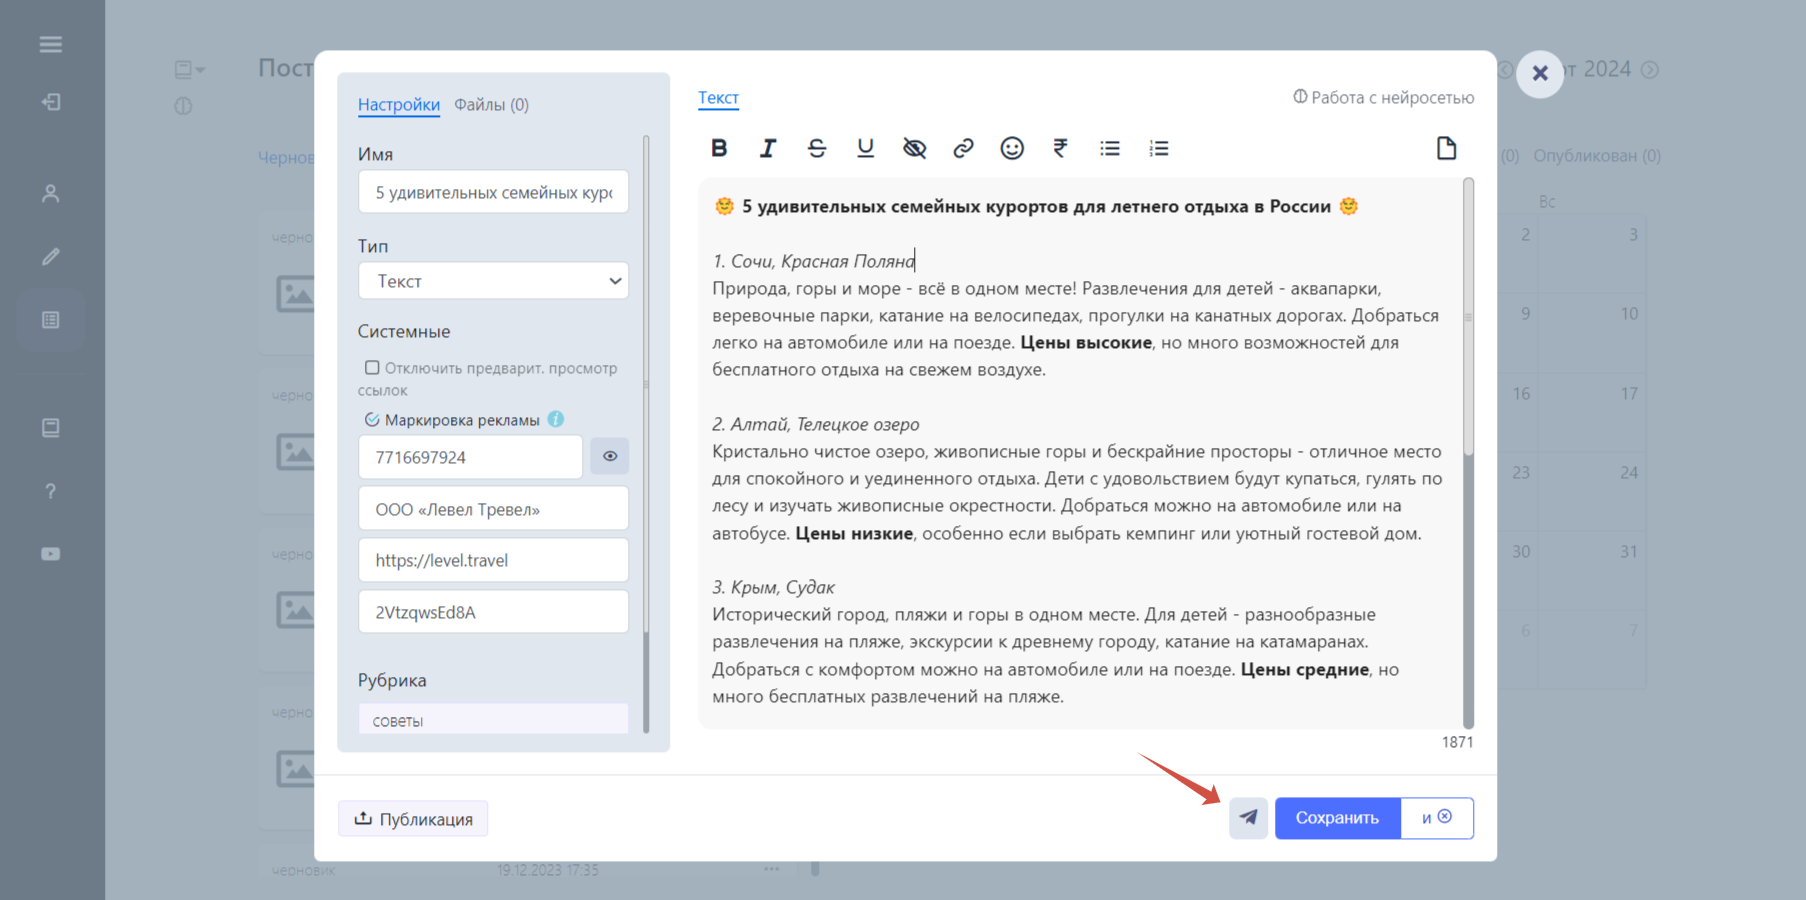Click the rupee symbol toolbar icon
This screenshot has height=900, width=1806.
click(1060, 148)
